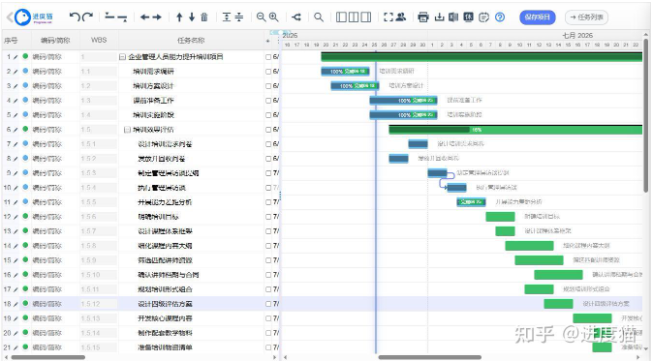Image resolution: width=651 pixels, height=362 pixels.
Task: Delete task using trash icon
Action: [x=204, y=17]
